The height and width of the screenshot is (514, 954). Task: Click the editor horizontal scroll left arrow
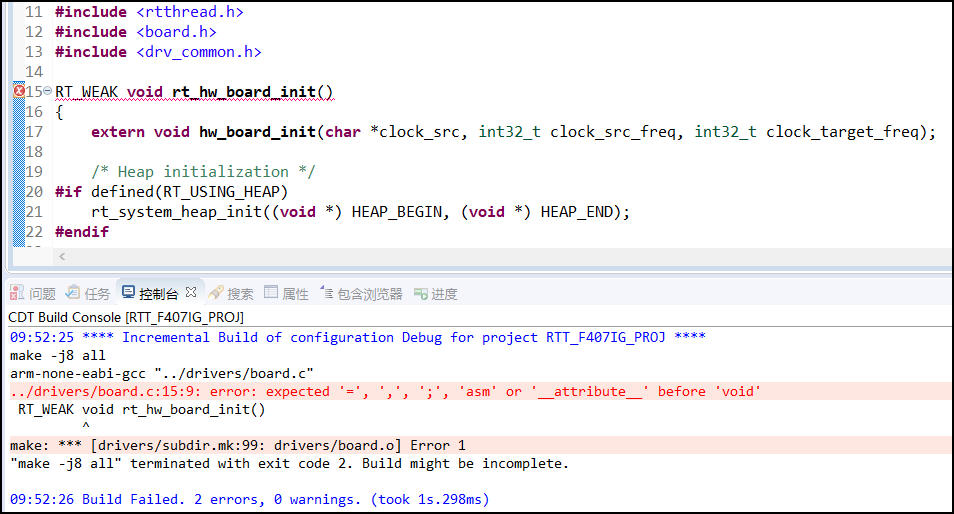tap(62, 257)
